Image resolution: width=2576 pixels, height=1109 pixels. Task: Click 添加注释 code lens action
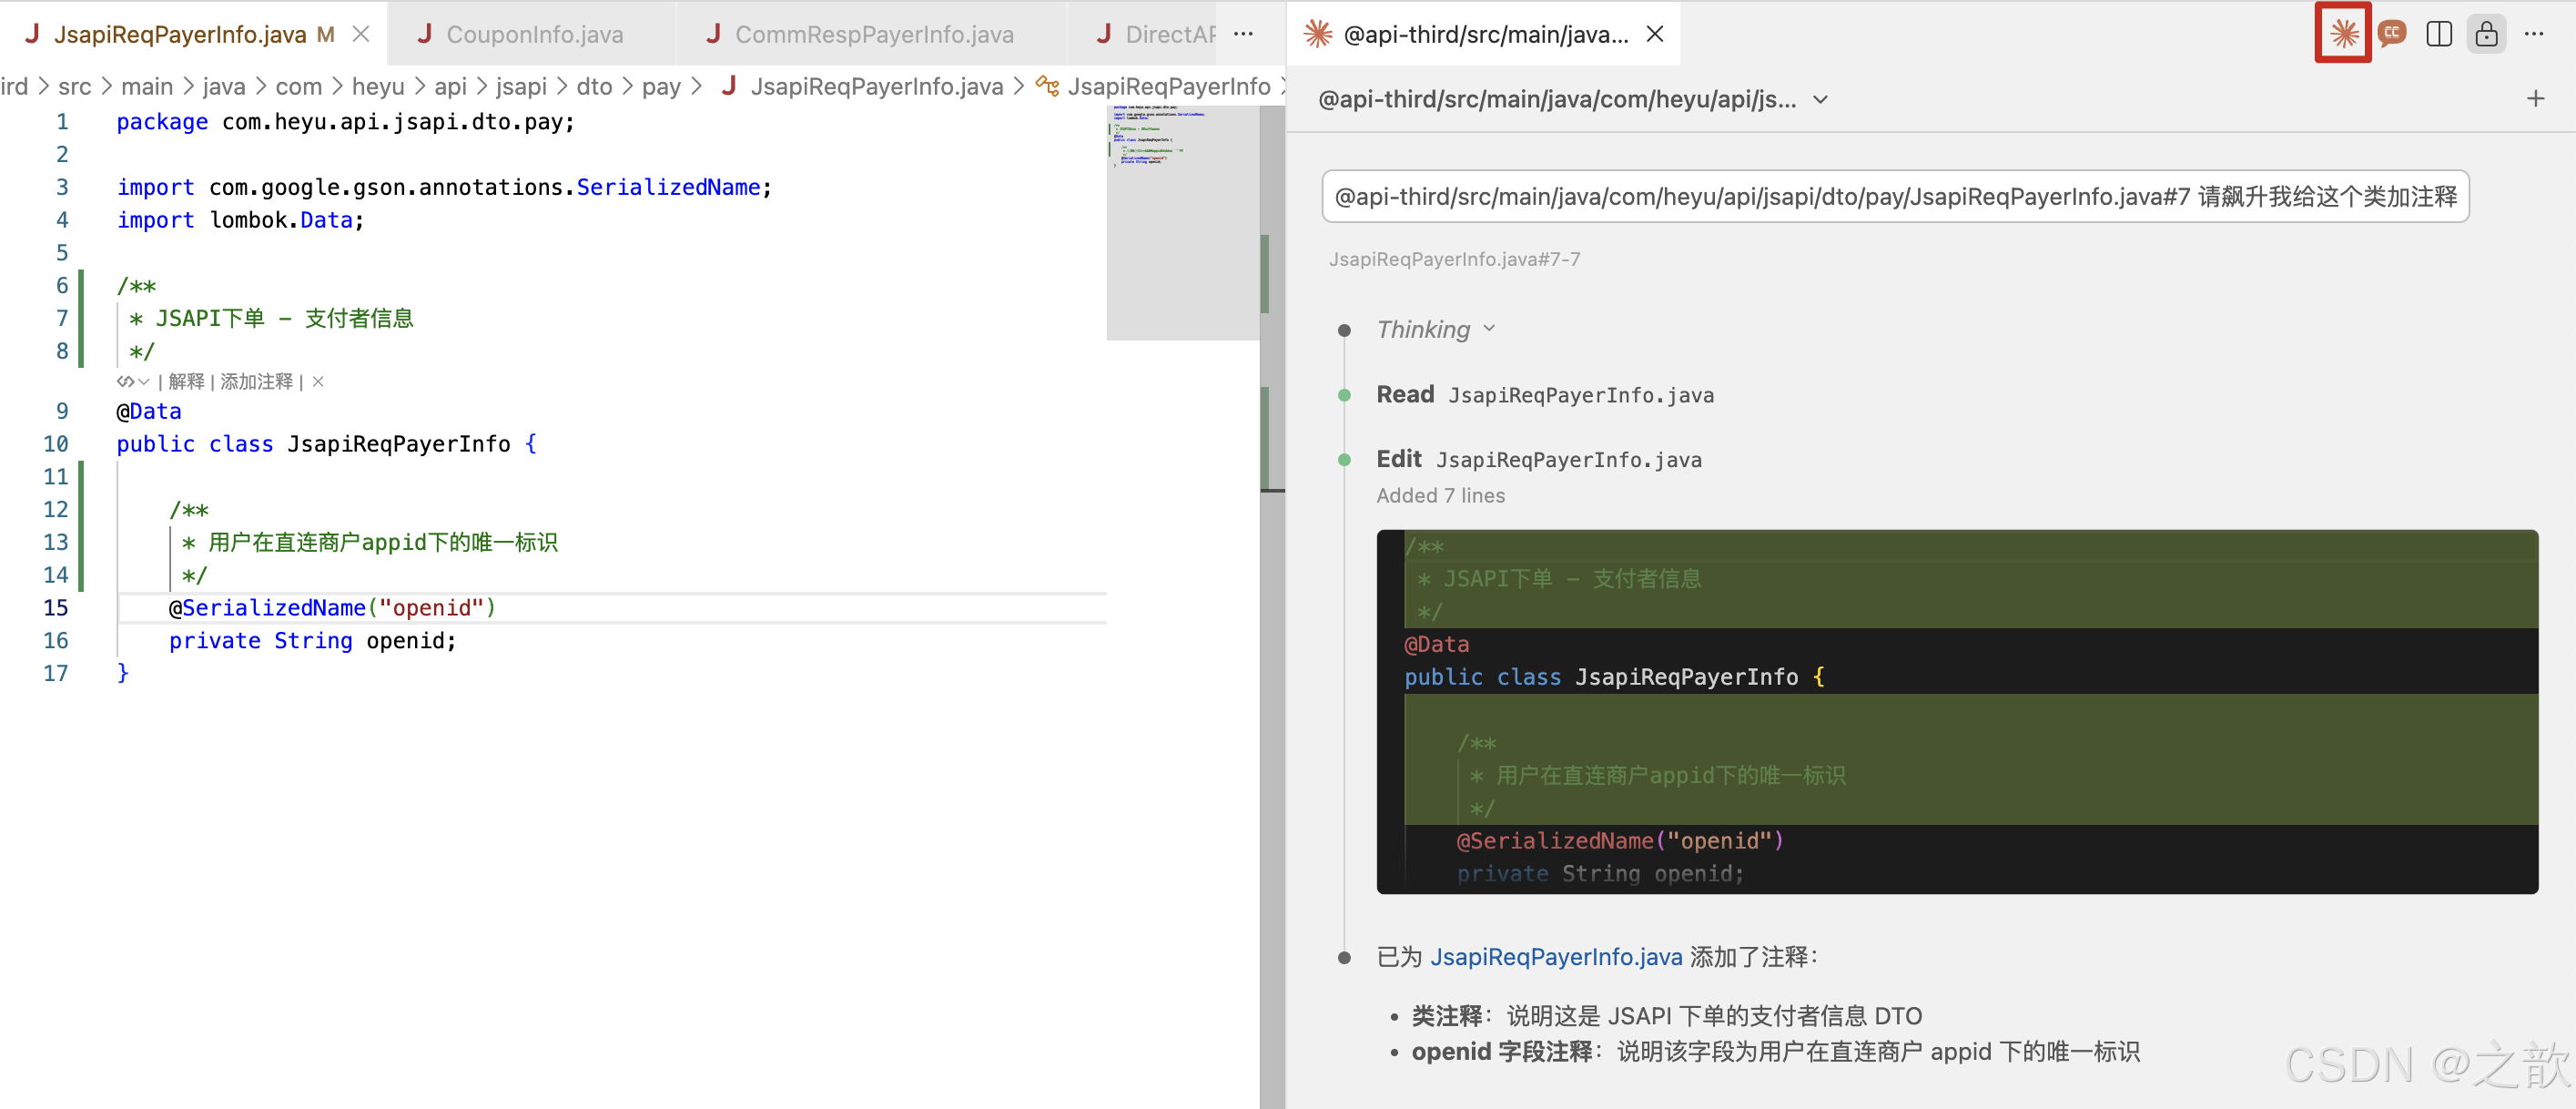(x=256, y=381)
